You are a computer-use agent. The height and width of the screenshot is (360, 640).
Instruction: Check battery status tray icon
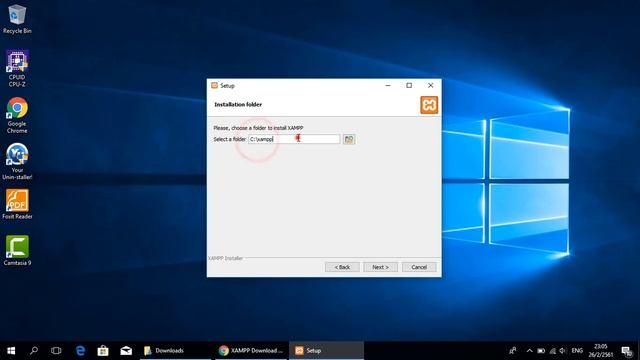click(541, 351)
